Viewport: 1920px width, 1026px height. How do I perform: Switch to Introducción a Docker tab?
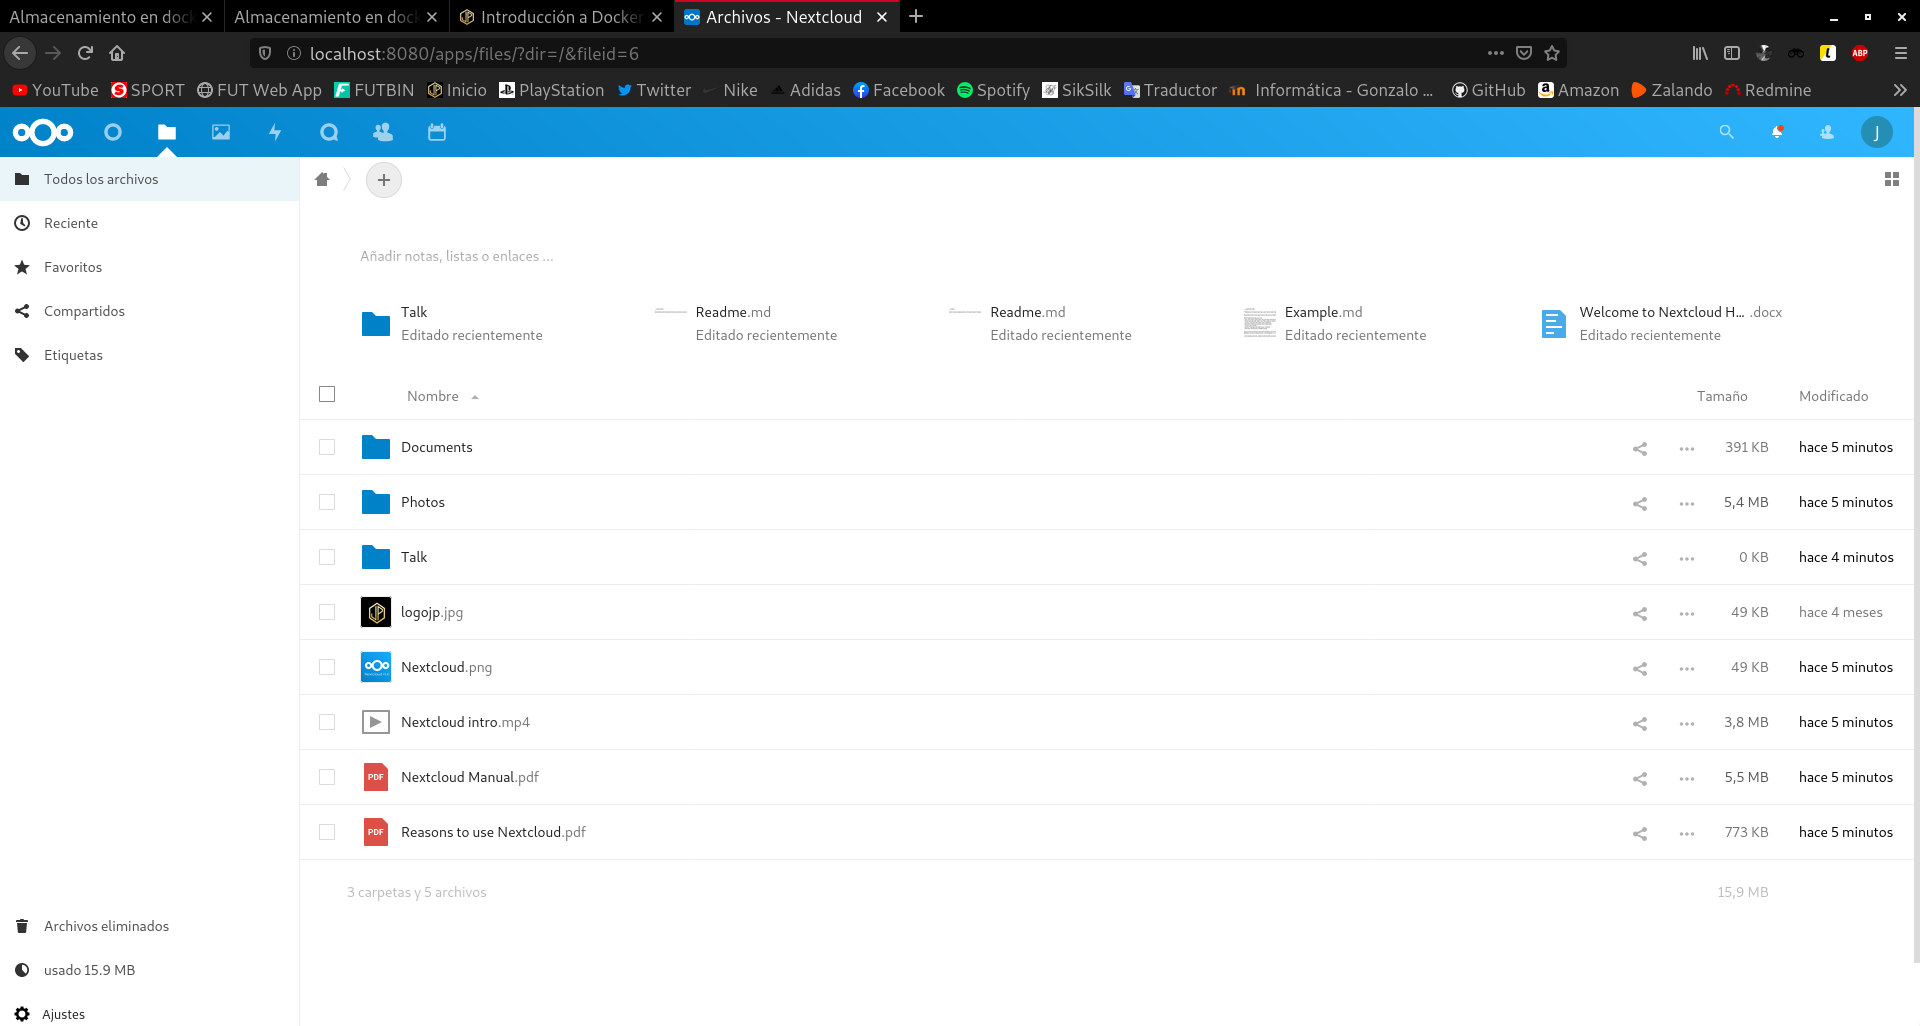pyautogui.click(x=560, y=17)
